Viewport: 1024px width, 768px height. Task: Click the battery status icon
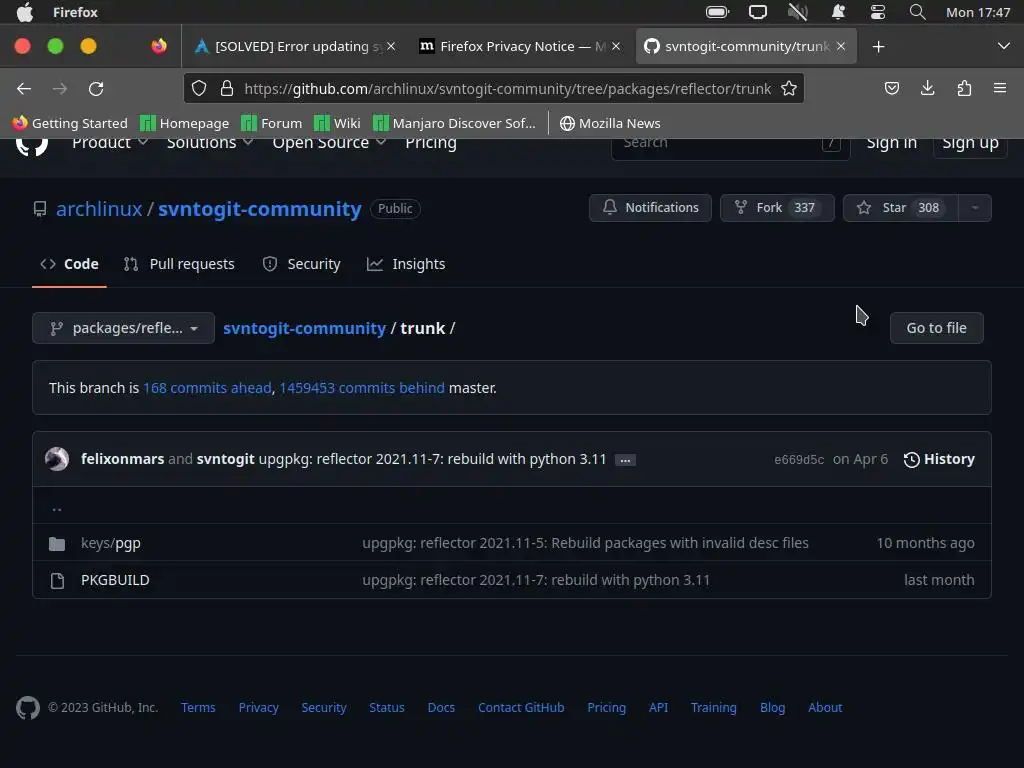click(x=717, y=12)
